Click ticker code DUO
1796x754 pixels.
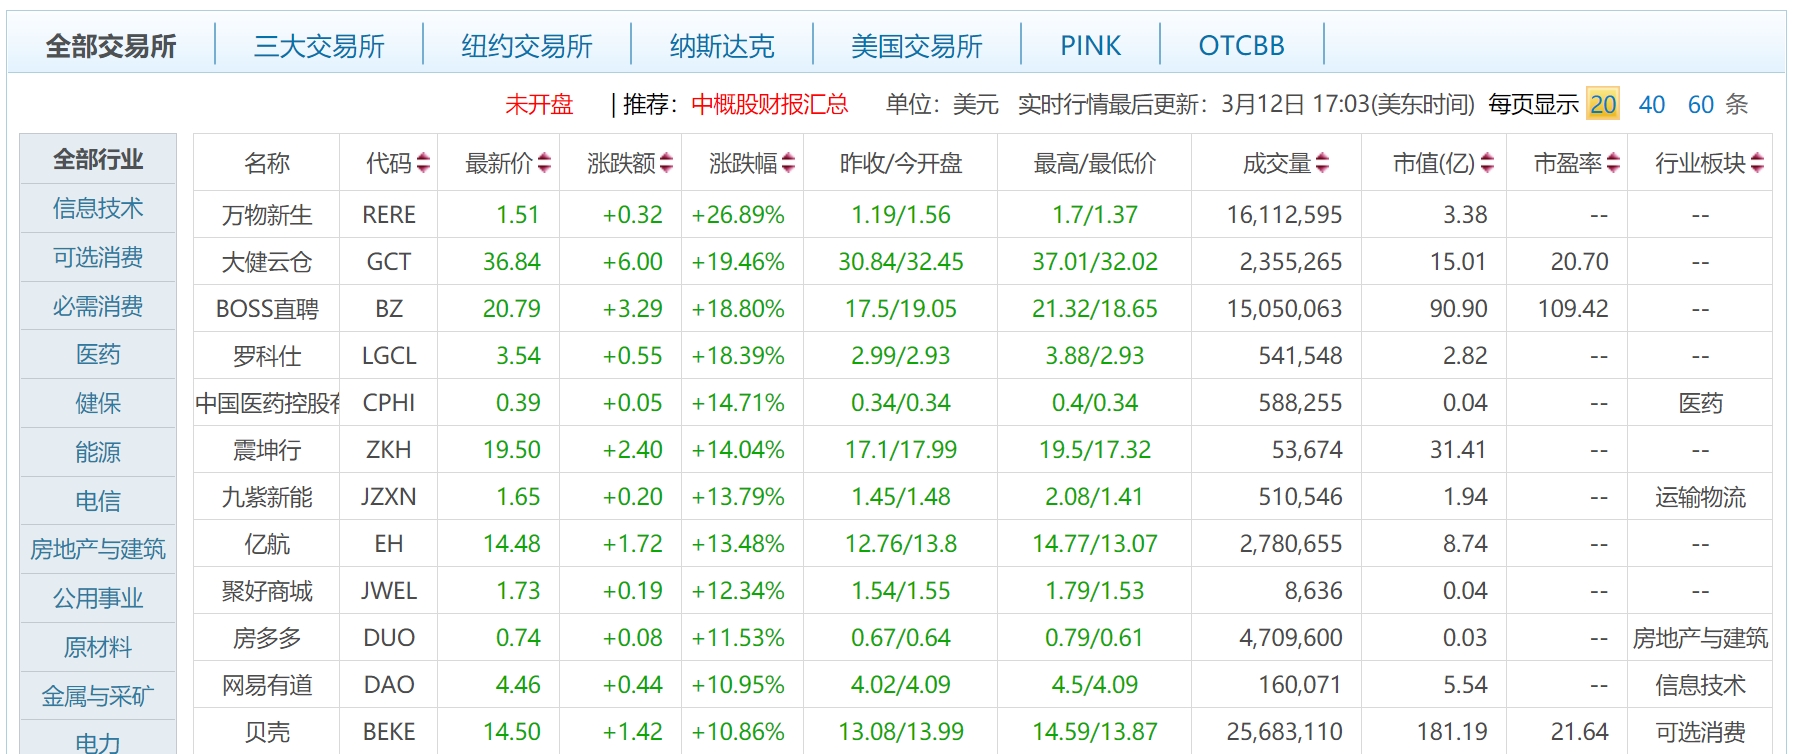pyautogui.click(x=389, y=638)
